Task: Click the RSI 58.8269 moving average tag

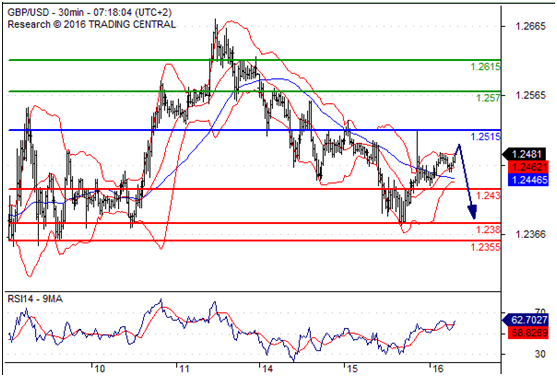Action: 528,333
